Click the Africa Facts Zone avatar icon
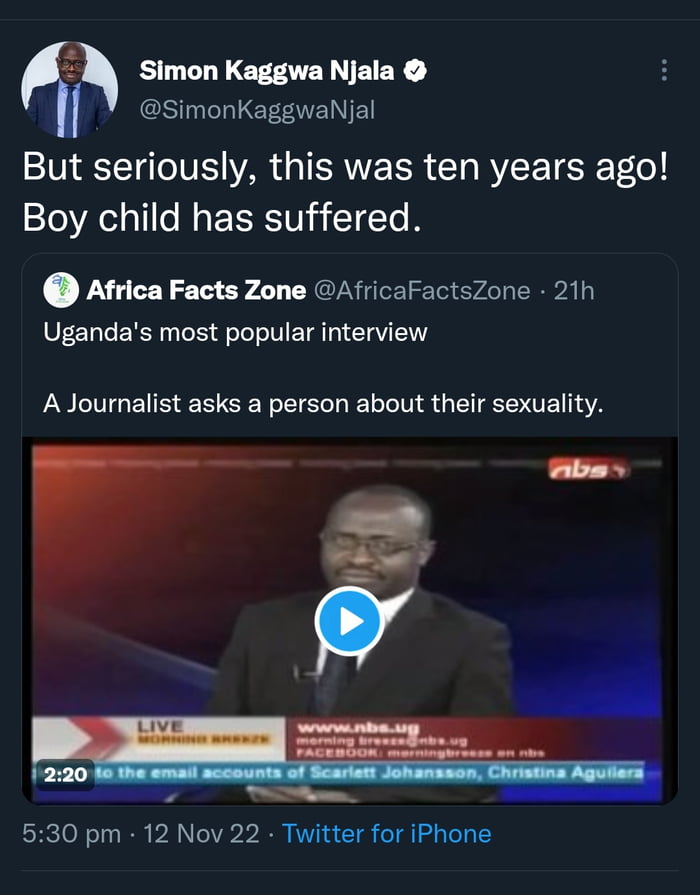700x895 pixels. [61, 290]
